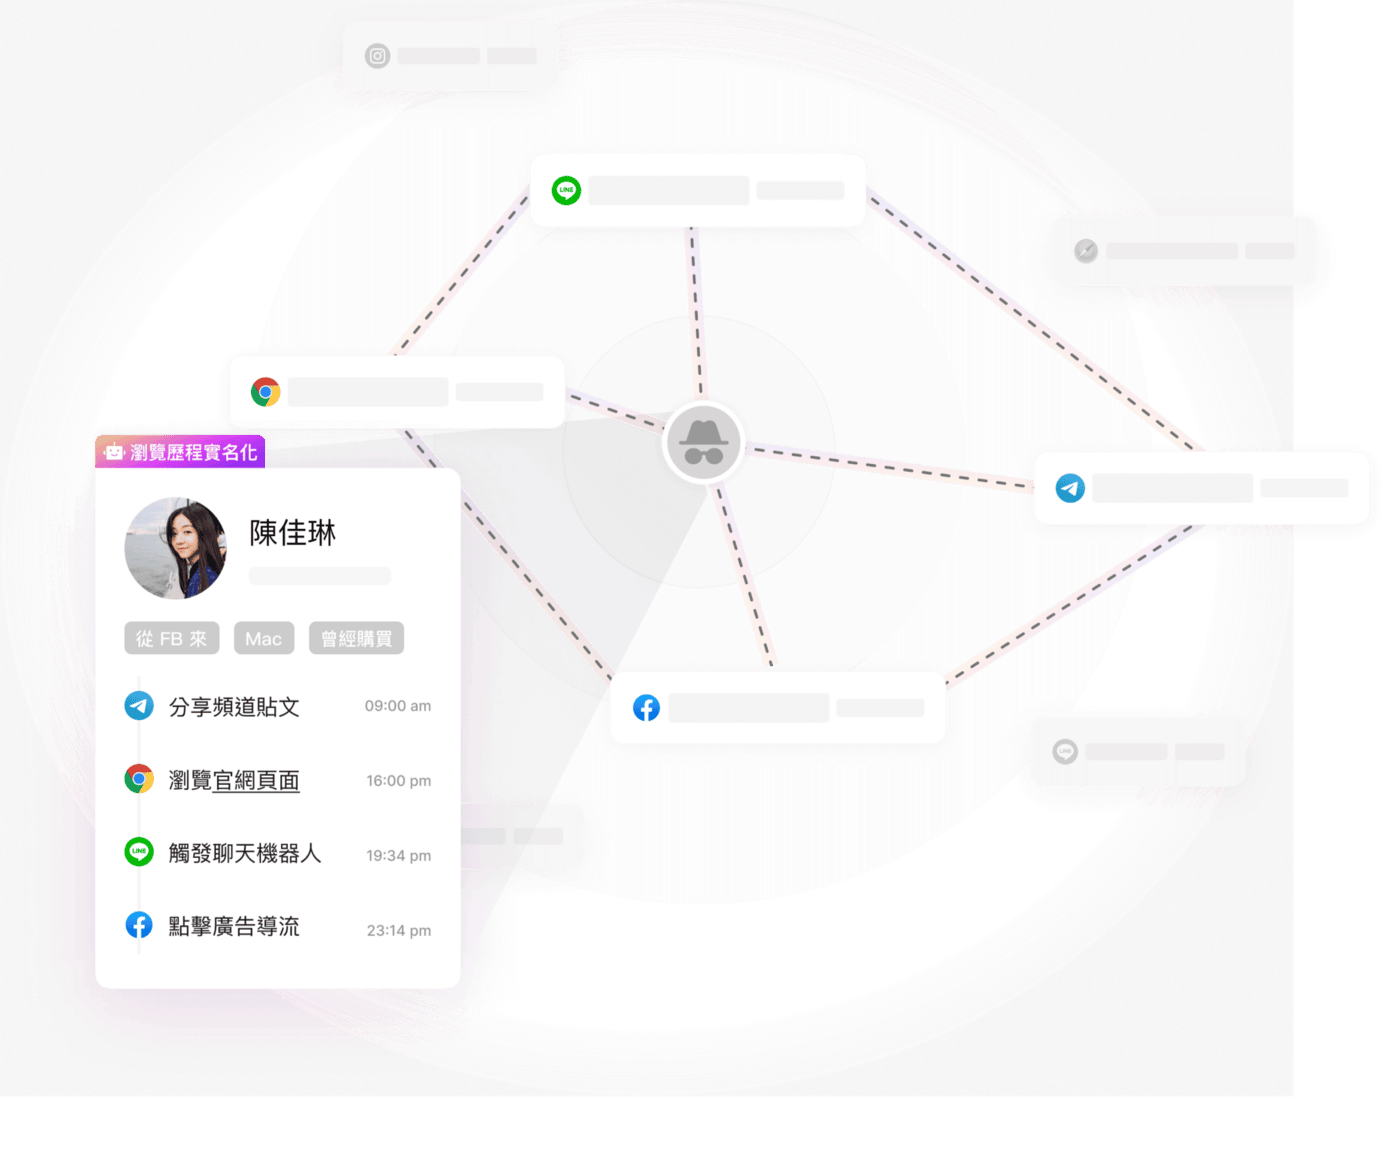Click the Telegram icon on the right card

point(1070,488)
